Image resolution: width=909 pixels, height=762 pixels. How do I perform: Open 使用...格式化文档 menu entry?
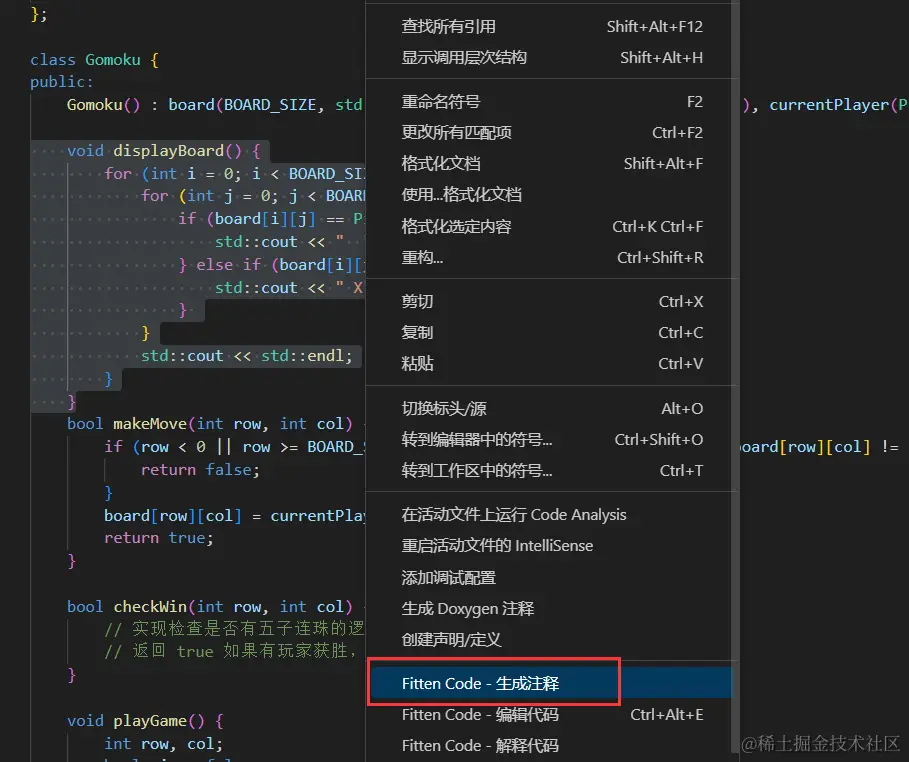click(551, 195)
